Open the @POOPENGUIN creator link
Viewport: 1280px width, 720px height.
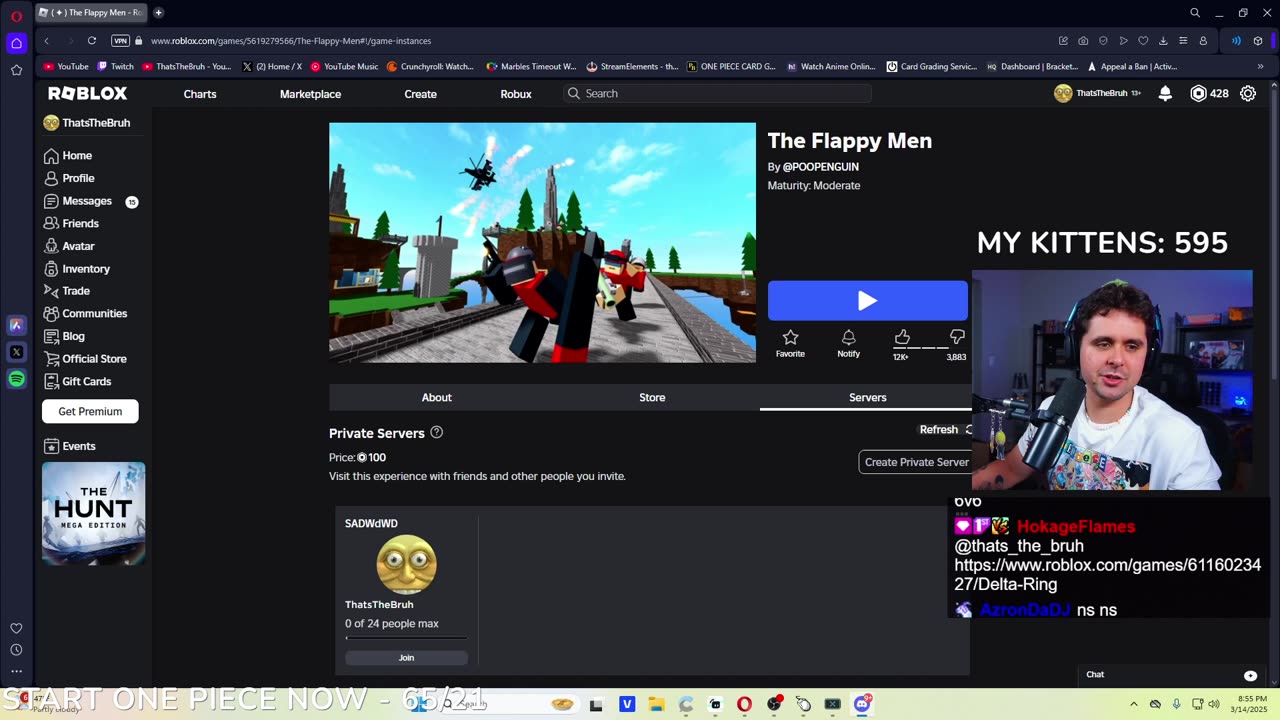(x=820, y=167)
